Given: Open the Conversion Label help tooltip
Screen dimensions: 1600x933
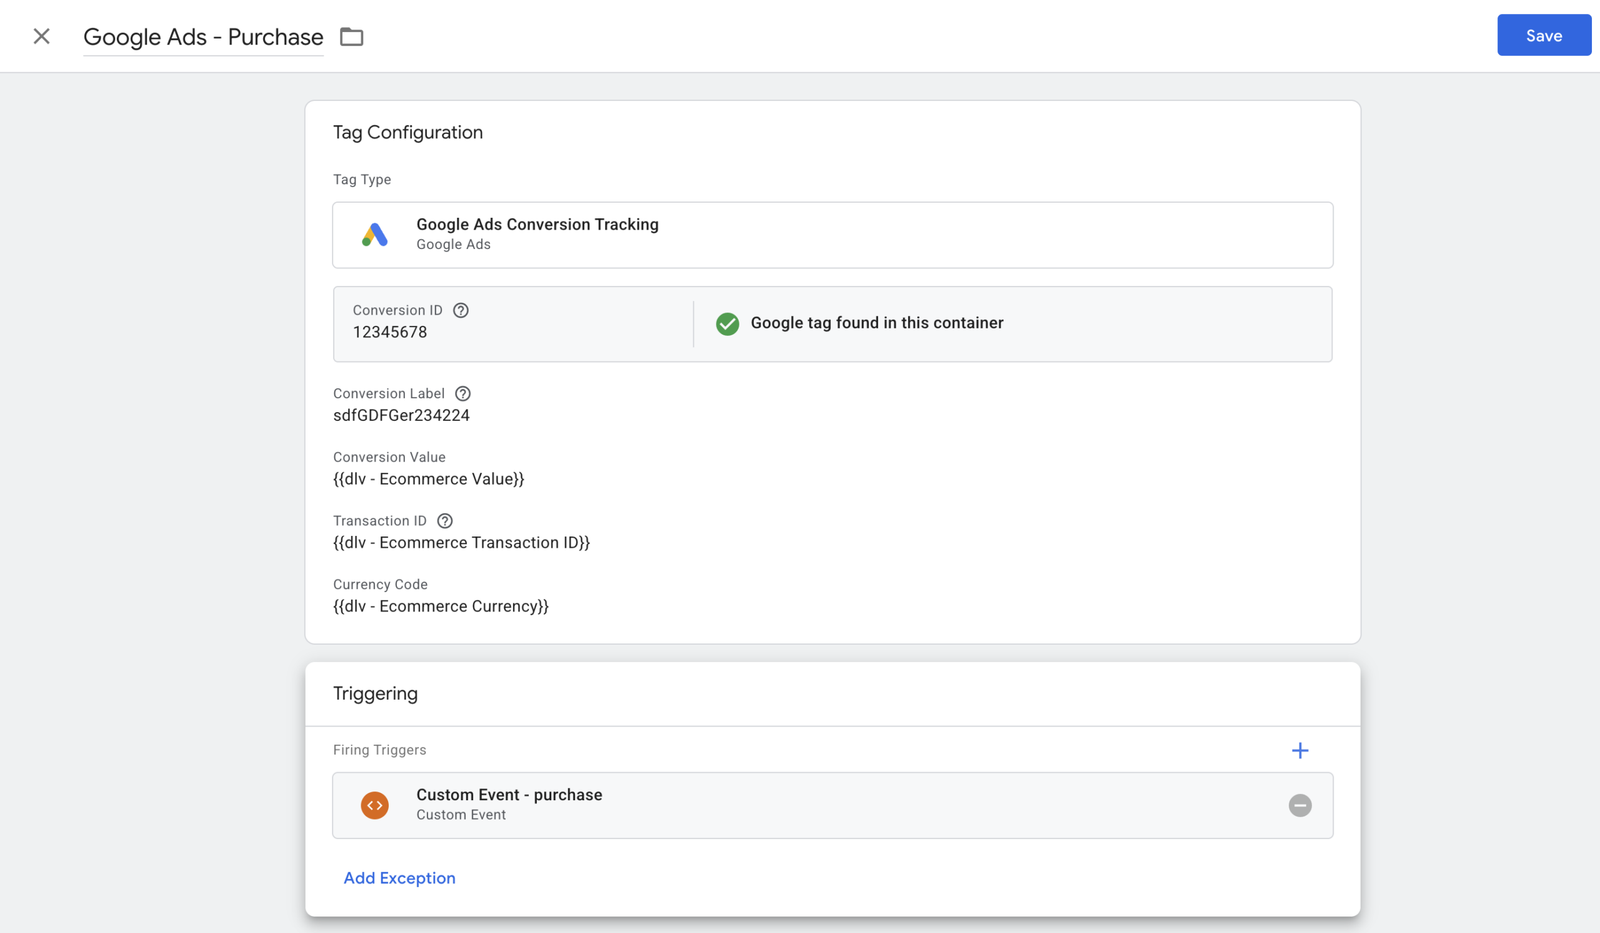Looking at the screenshot, I should click(x=462, y=393).
